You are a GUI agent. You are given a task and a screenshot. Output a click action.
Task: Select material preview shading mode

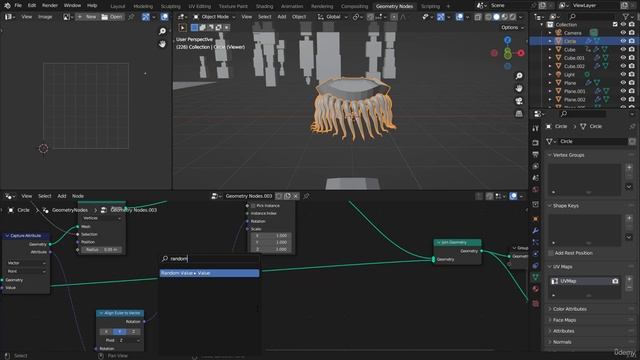[x=504, y=17]
